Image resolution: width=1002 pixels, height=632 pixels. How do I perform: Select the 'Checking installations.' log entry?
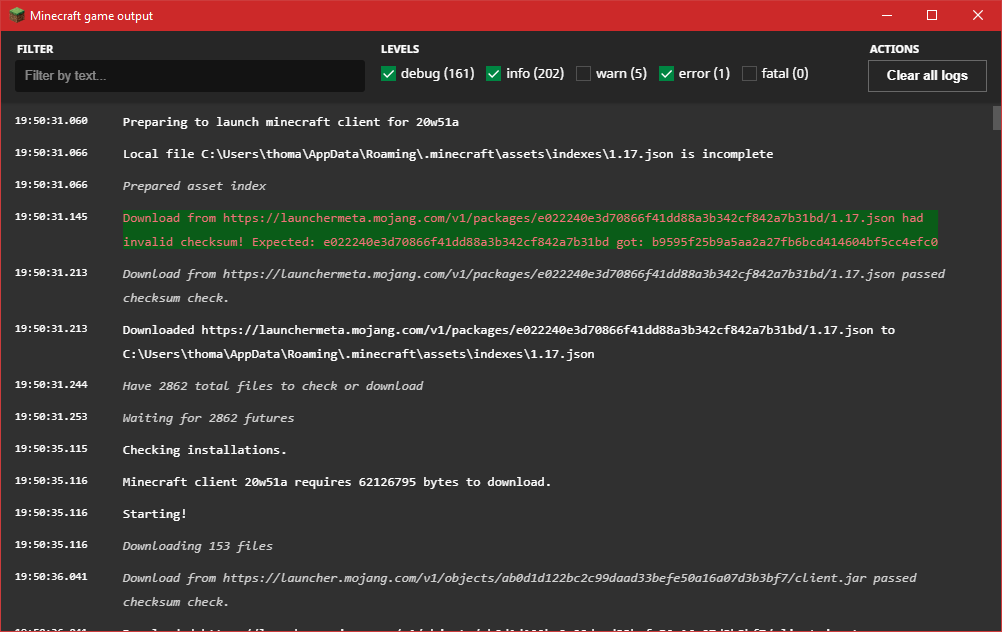tap(204, 450)
